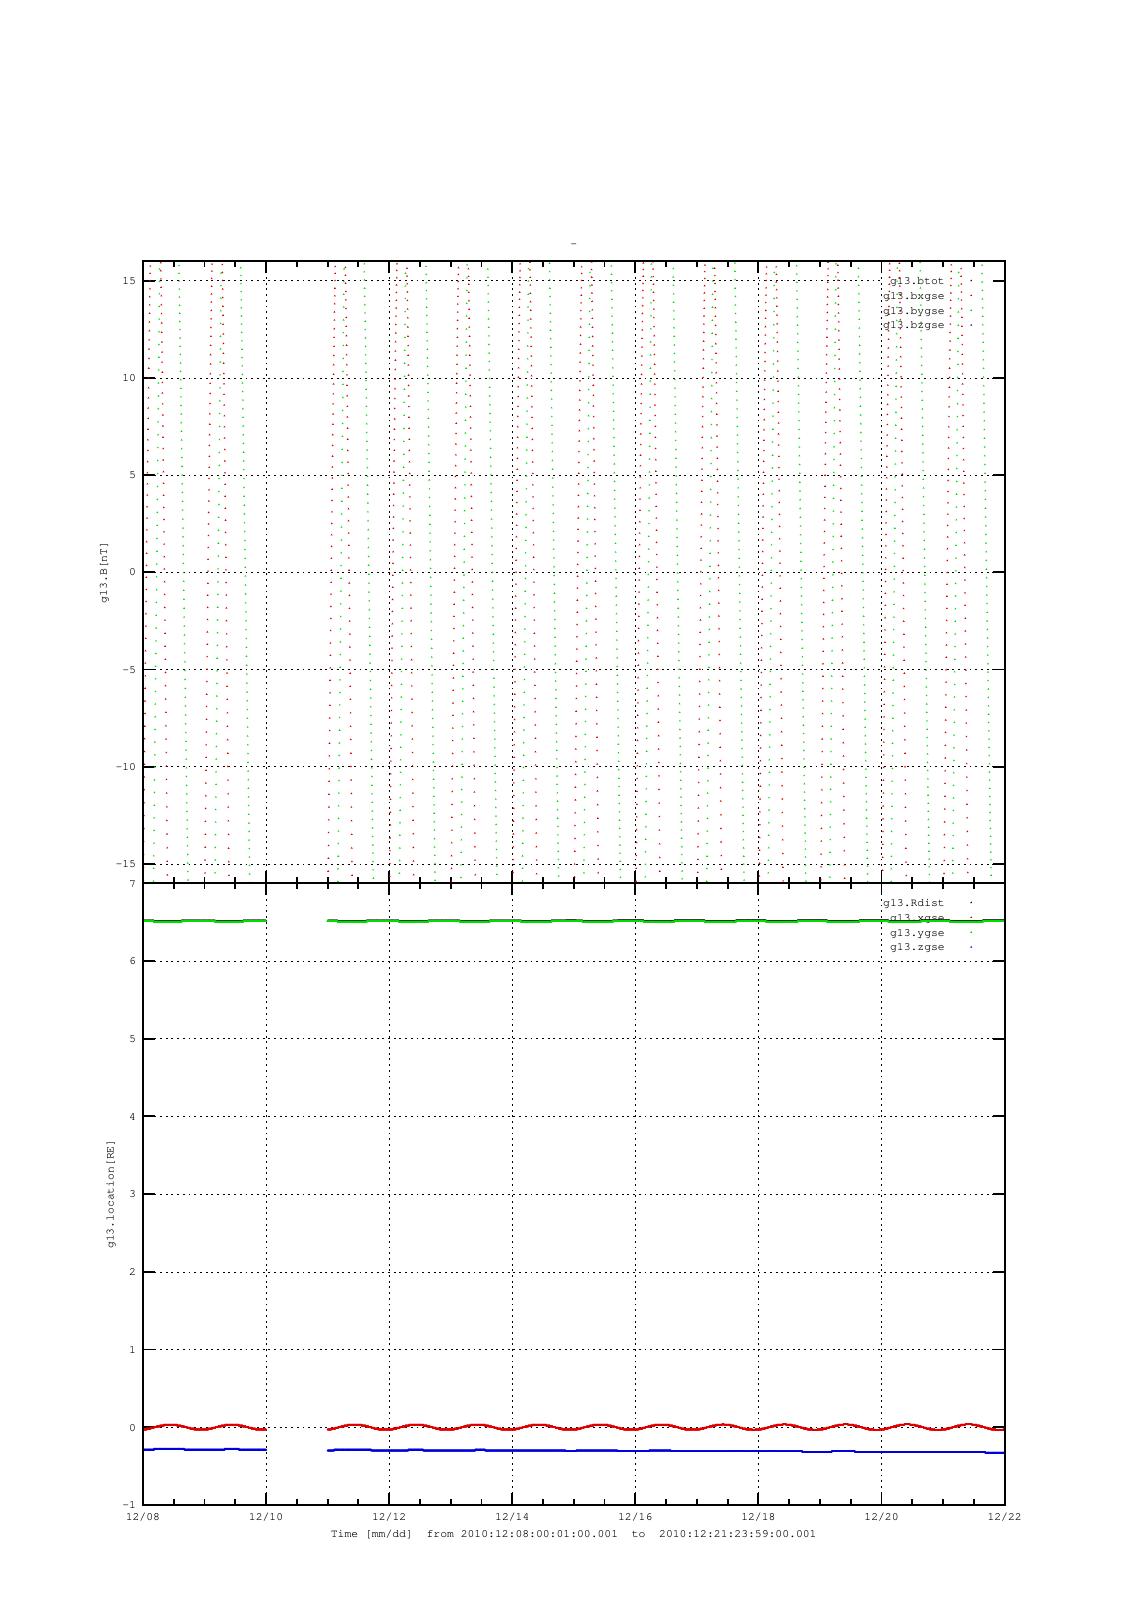Click the 1 tick label on the location axis

coord(132,1350)
